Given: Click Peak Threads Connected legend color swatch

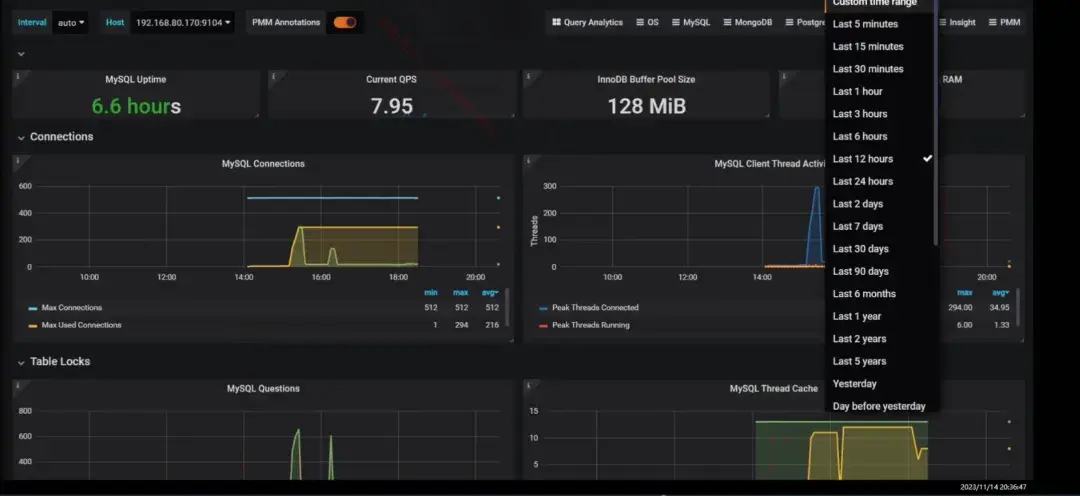Looking at the screenshot, I should [x=543, y=309].
